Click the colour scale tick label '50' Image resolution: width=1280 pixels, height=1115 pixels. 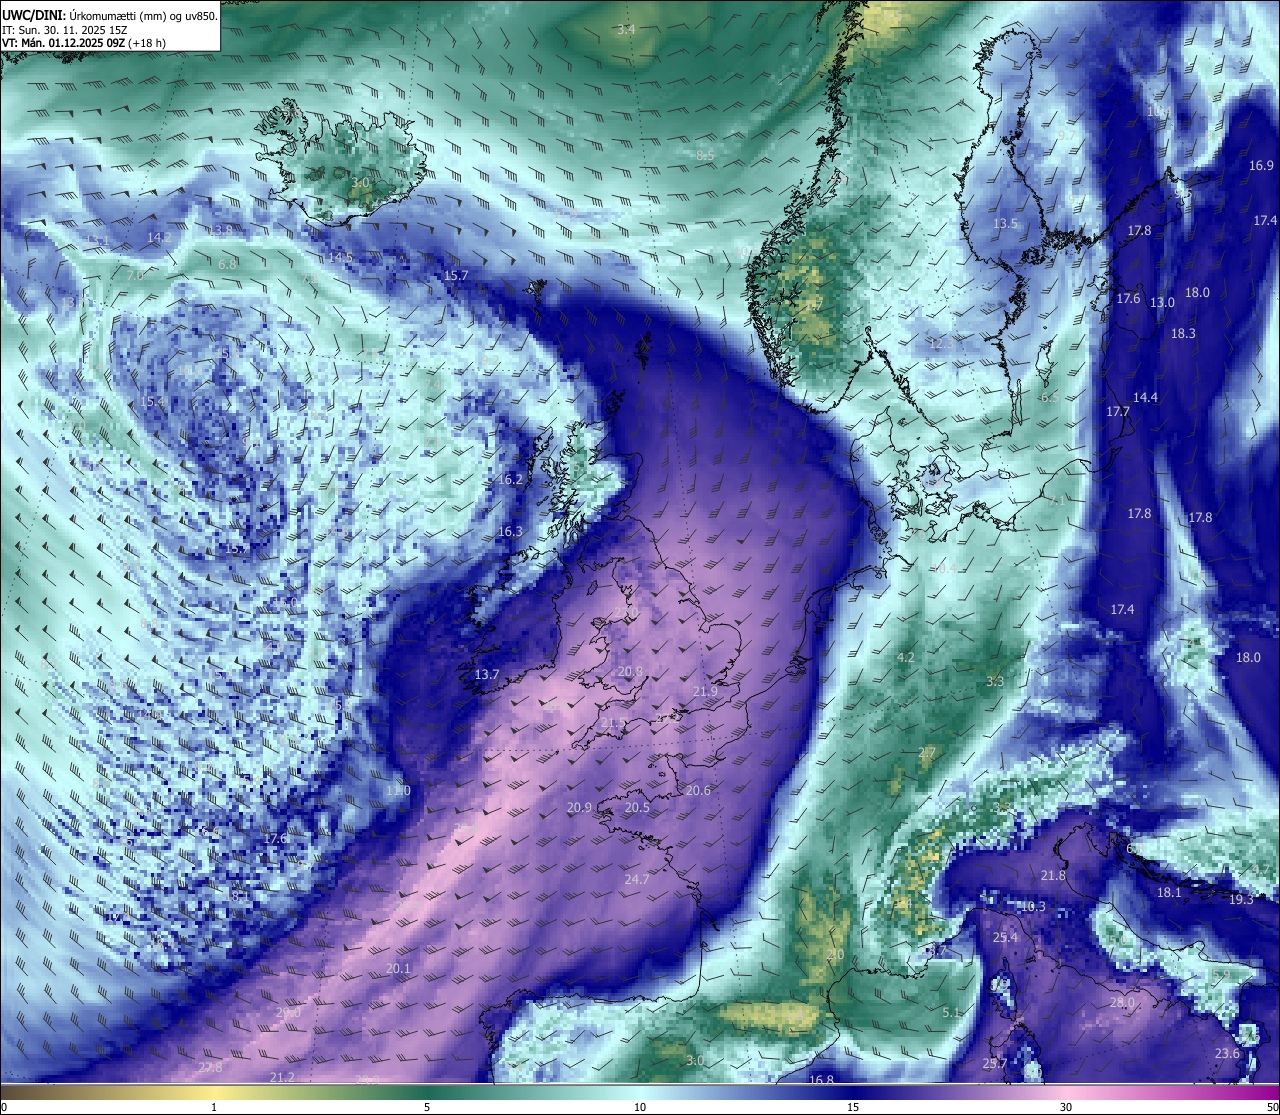(1272, 1107)
